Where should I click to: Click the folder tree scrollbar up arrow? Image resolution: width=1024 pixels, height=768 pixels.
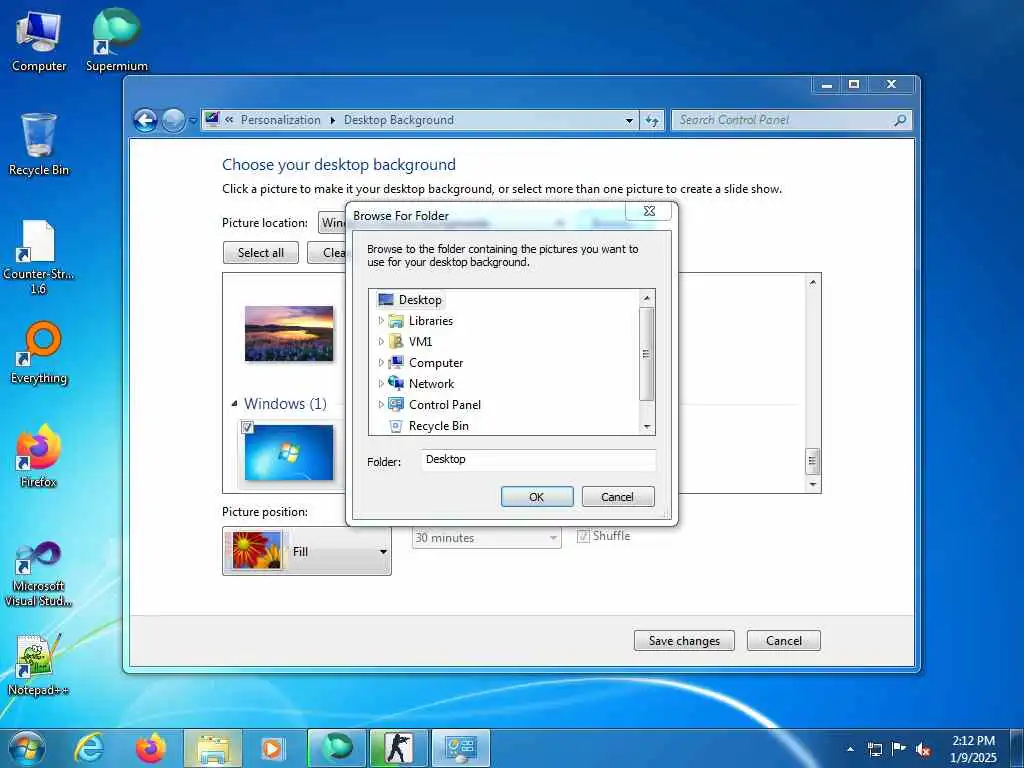point(647,298)
